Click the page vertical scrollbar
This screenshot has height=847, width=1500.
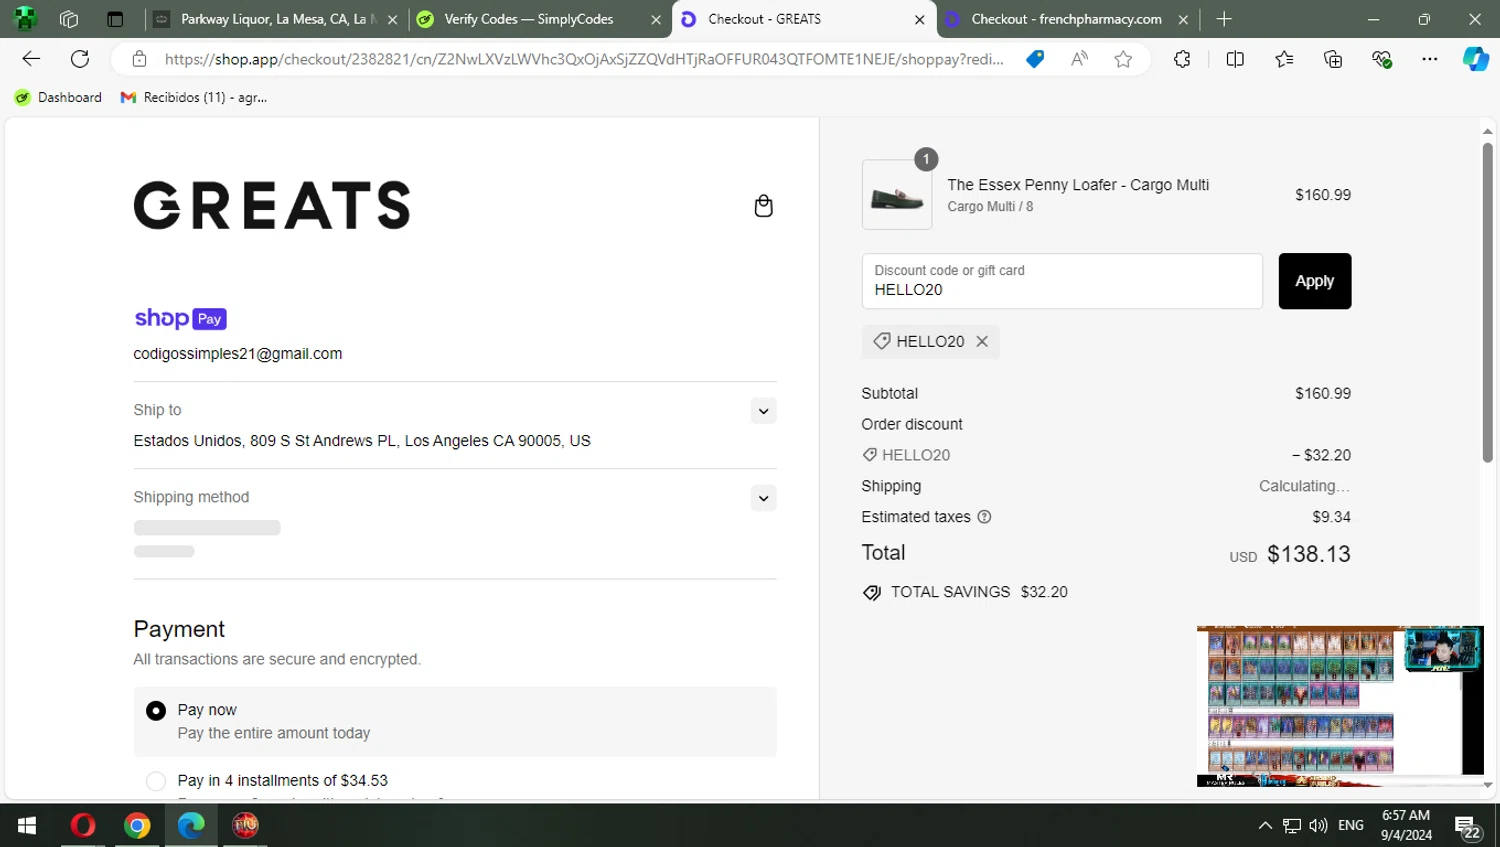coord(1488,302)
